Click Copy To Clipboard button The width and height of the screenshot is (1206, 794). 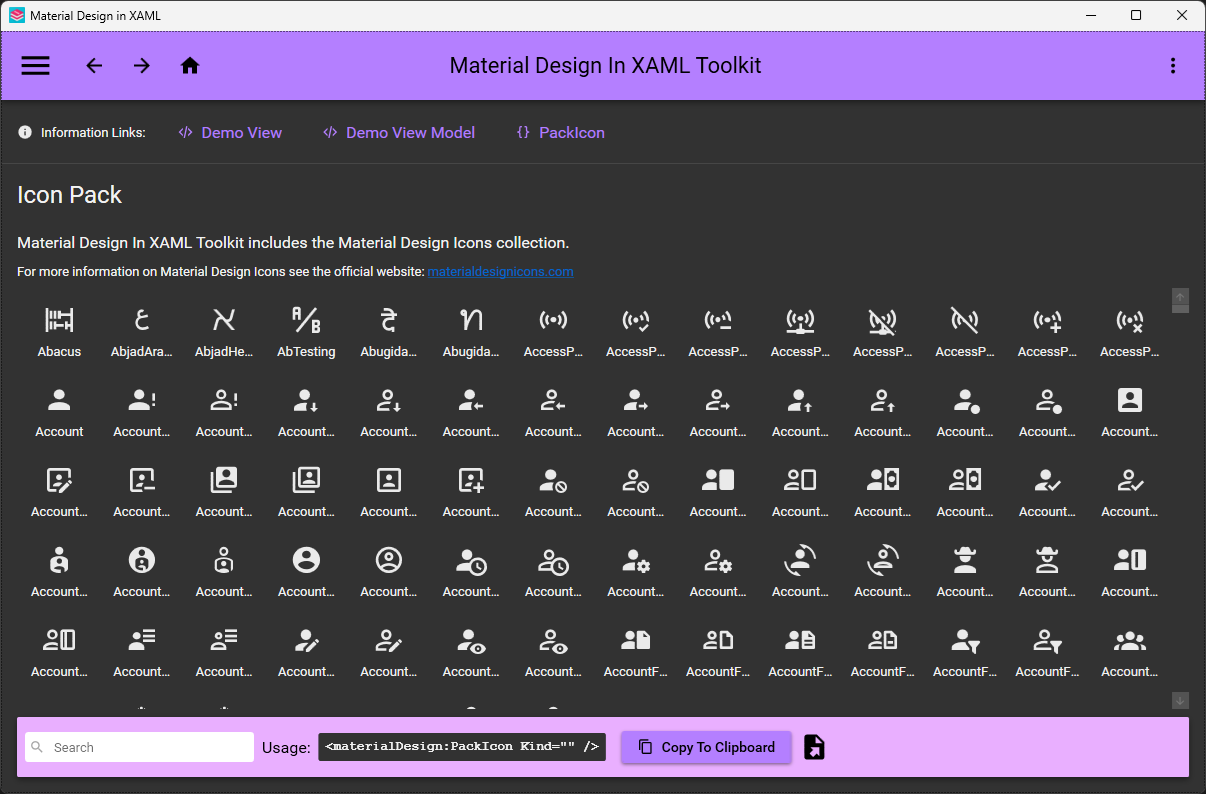coord(706,747)
